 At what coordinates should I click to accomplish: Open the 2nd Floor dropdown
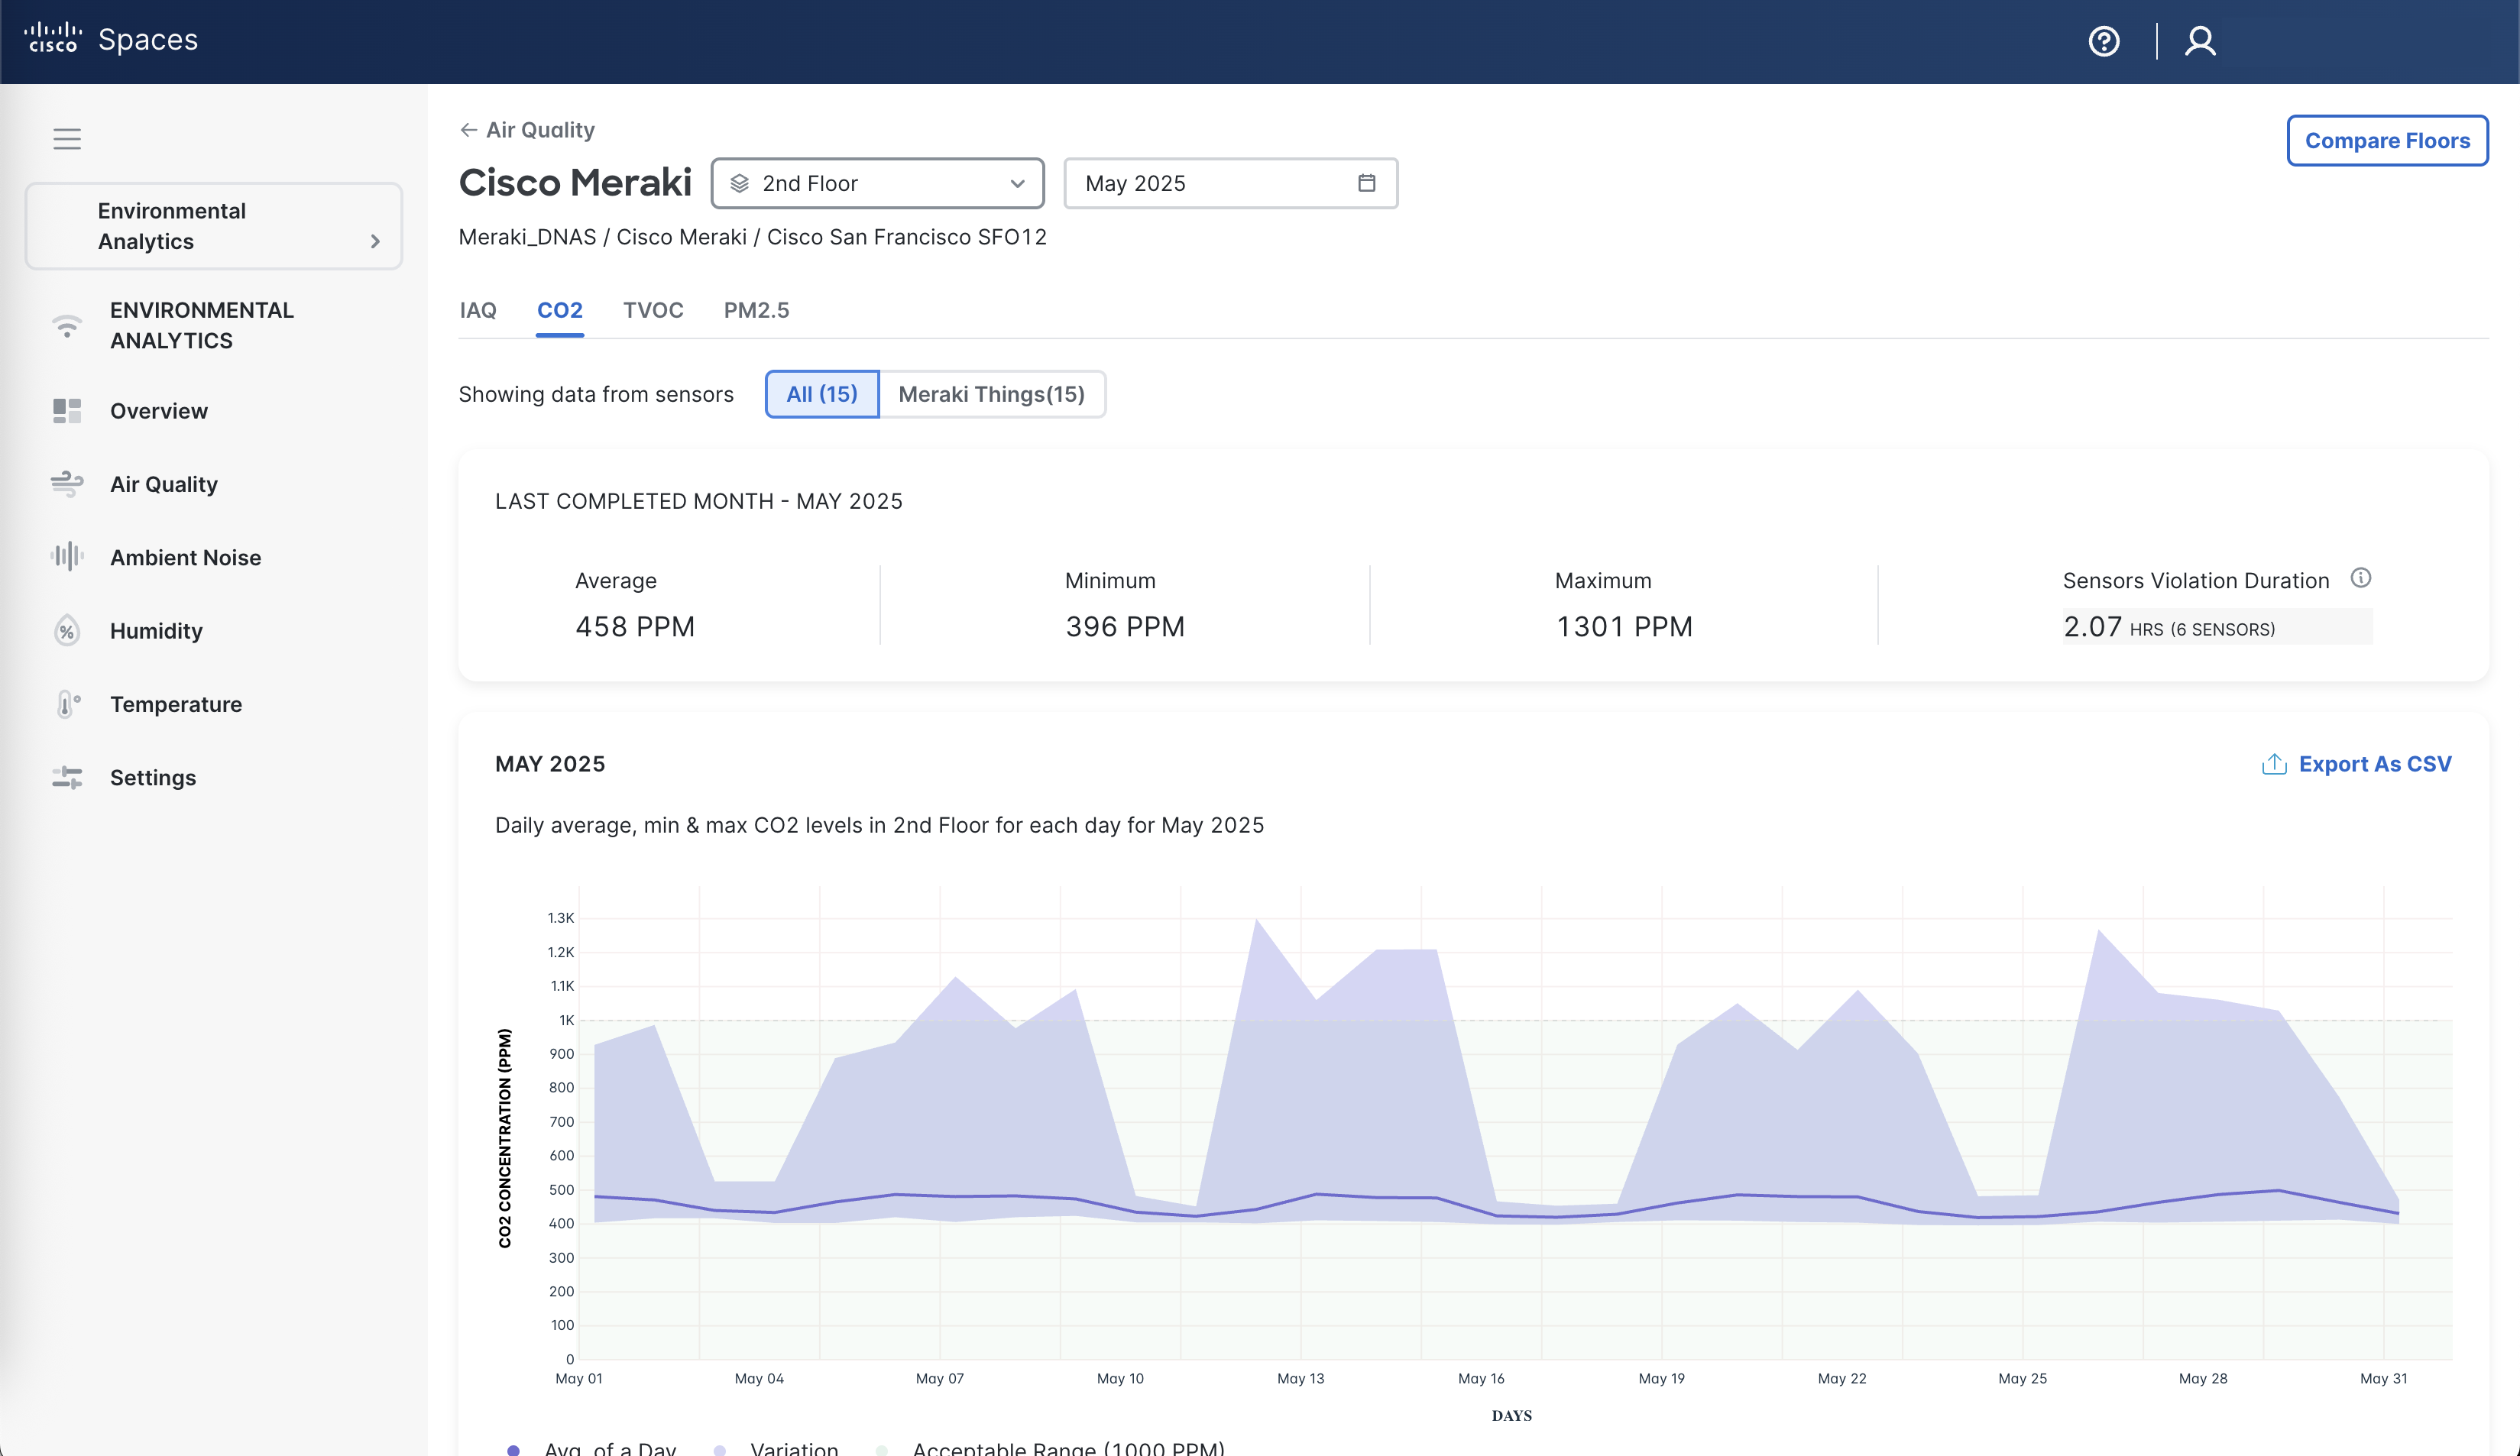[877, 183]
